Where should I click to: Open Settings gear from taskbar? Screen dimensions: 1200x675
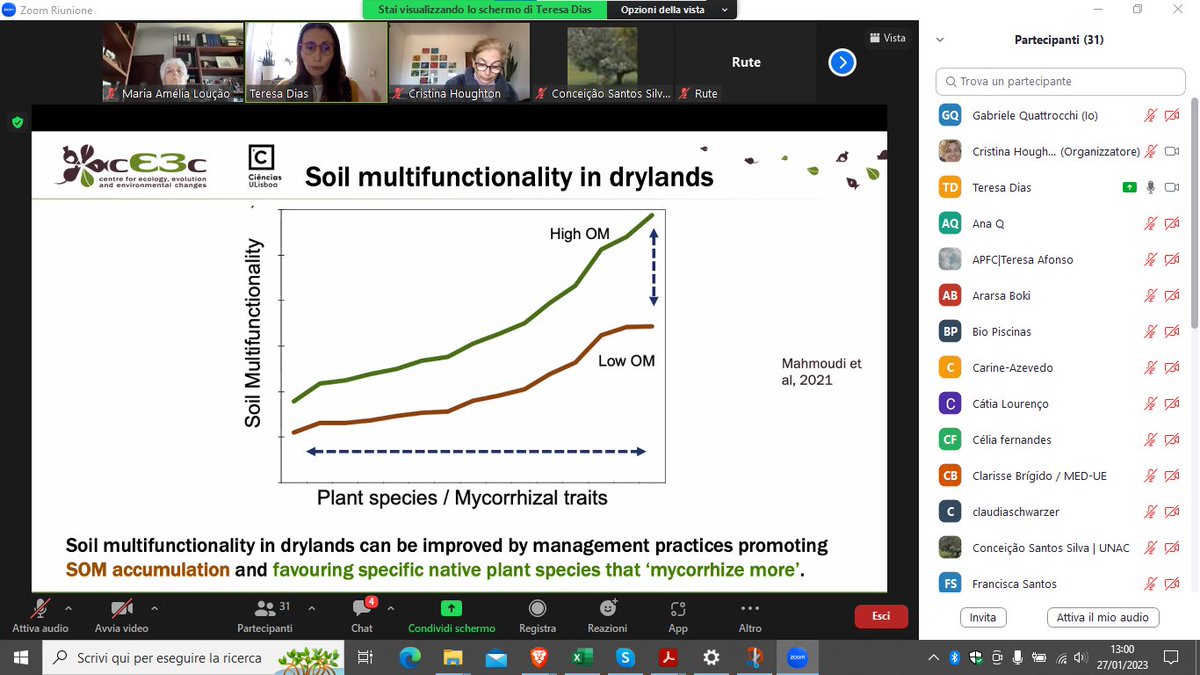click(711, 658)
